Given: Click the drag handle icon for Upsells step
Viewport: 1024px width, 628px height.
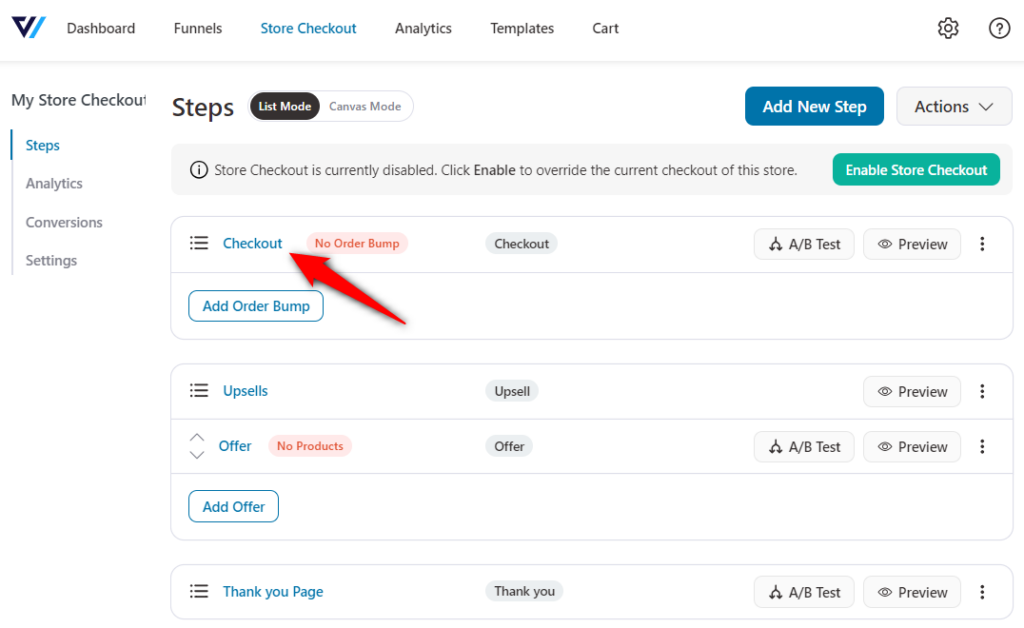Looking at the screenshot, I should coord(199,391).
